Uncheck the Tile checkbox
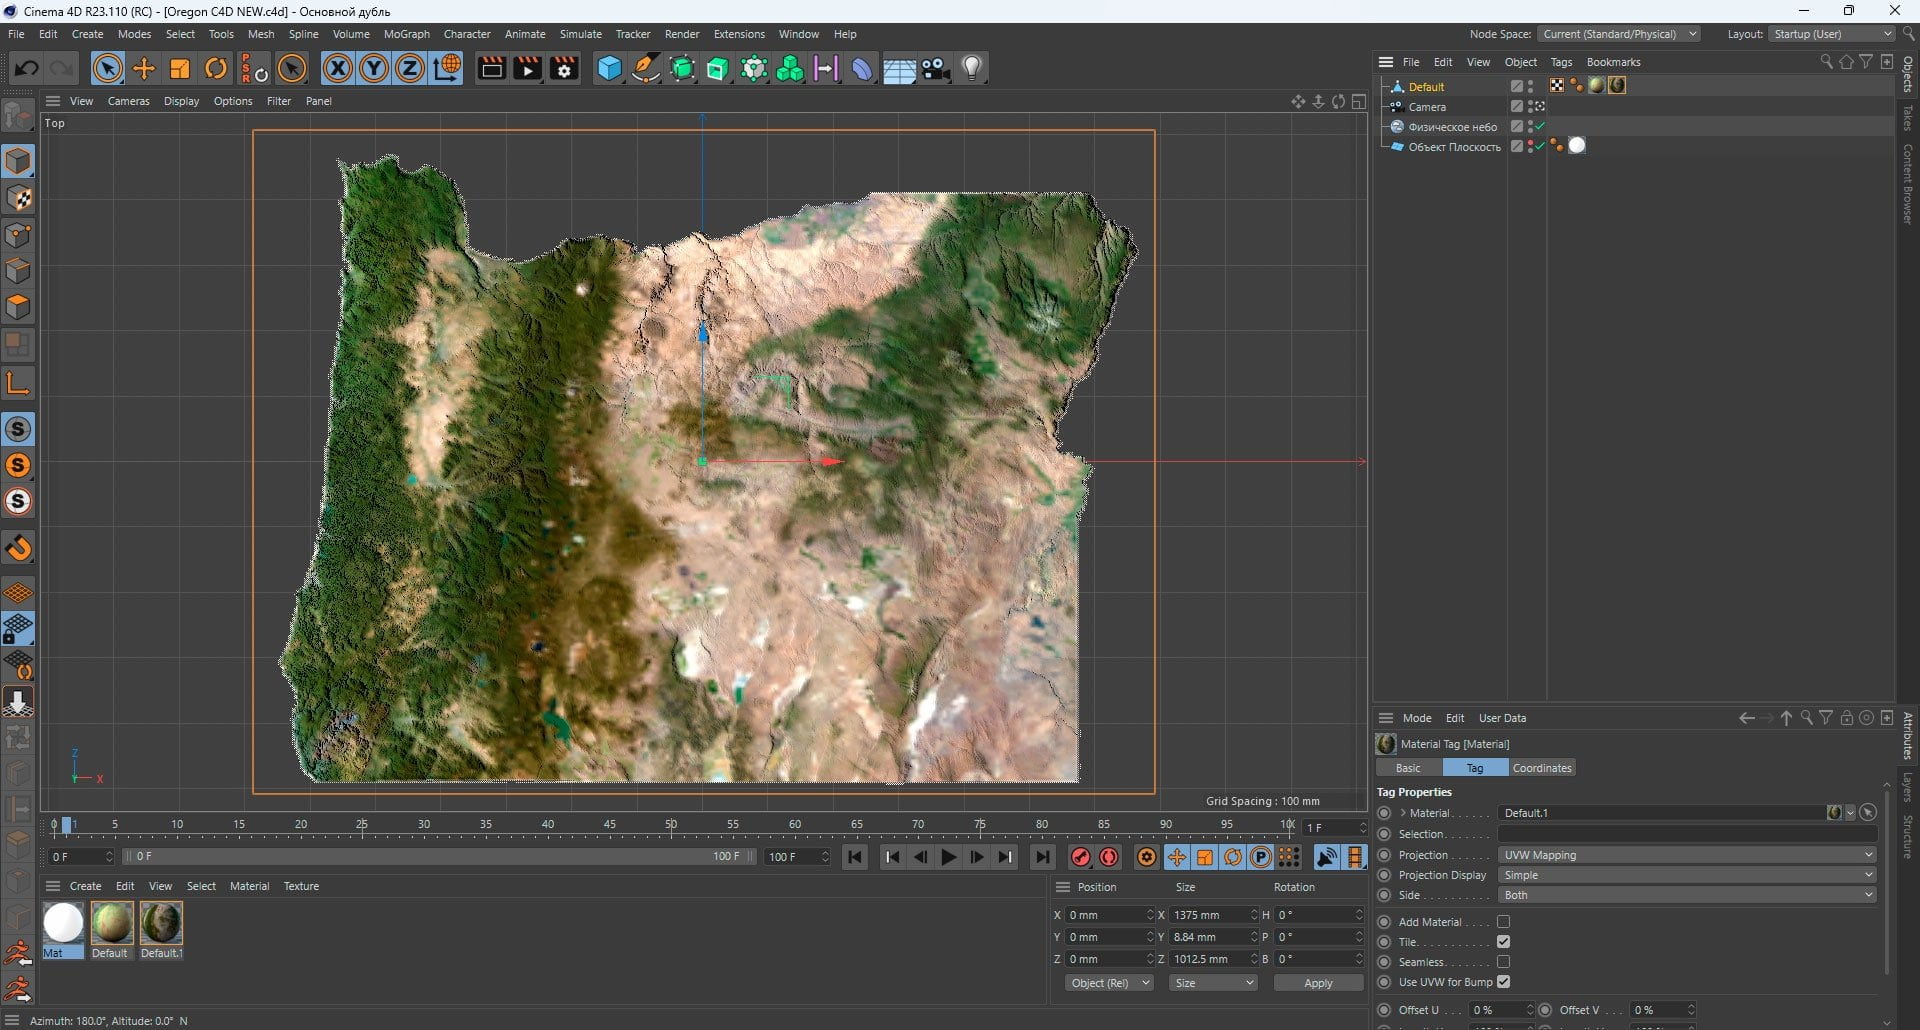 [1503, 942]
